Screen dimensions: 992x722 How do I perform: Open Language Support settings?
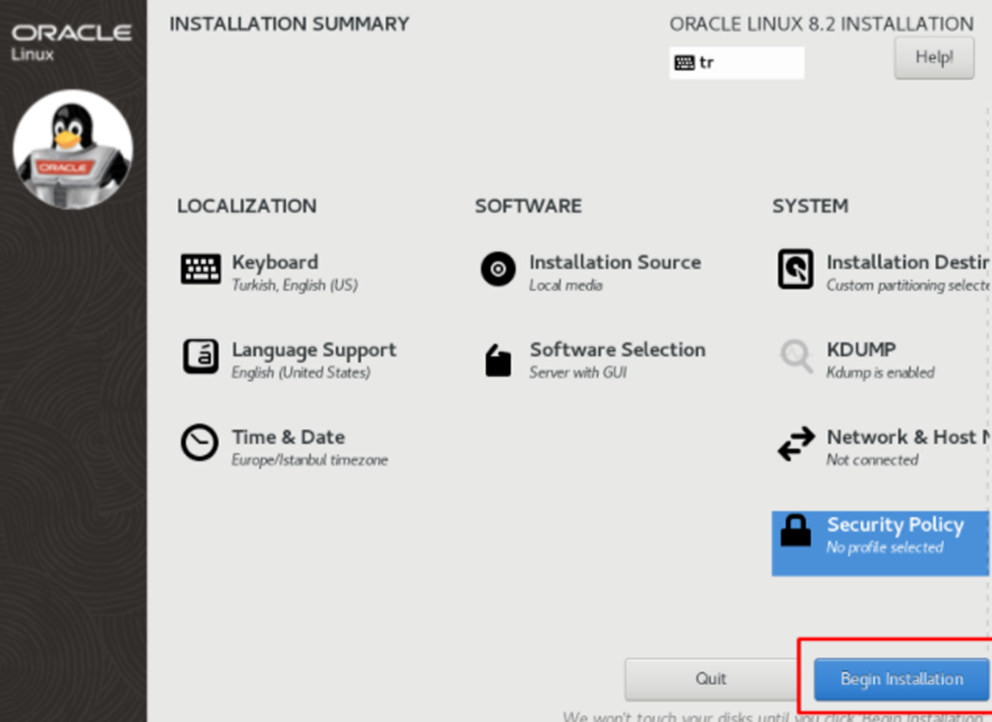pos(314,350)
